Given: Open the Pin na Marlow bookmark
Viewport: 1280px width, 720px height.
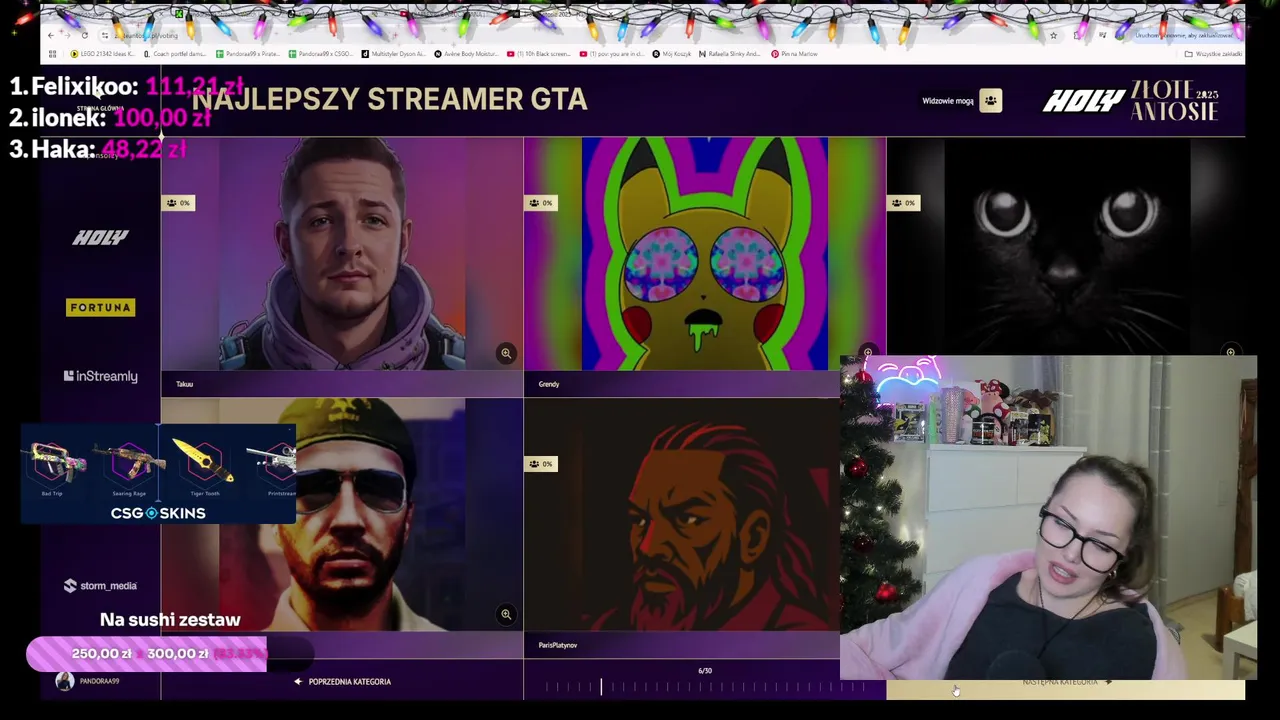Looking at the screenshot, I should tap(795, 54).
